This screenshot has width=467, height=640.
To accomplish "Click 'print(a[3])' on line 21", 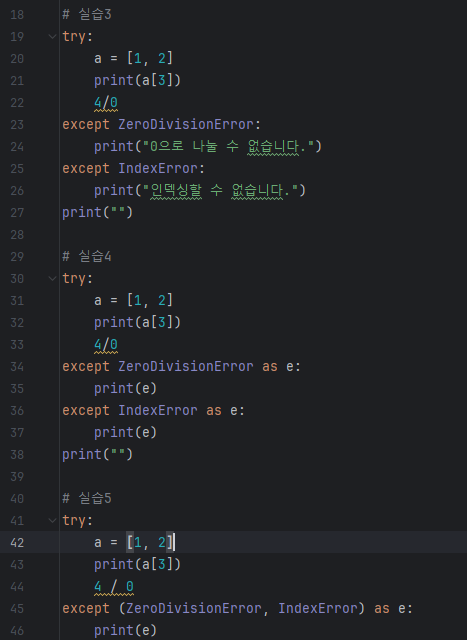I will click(x=137, y=80).
